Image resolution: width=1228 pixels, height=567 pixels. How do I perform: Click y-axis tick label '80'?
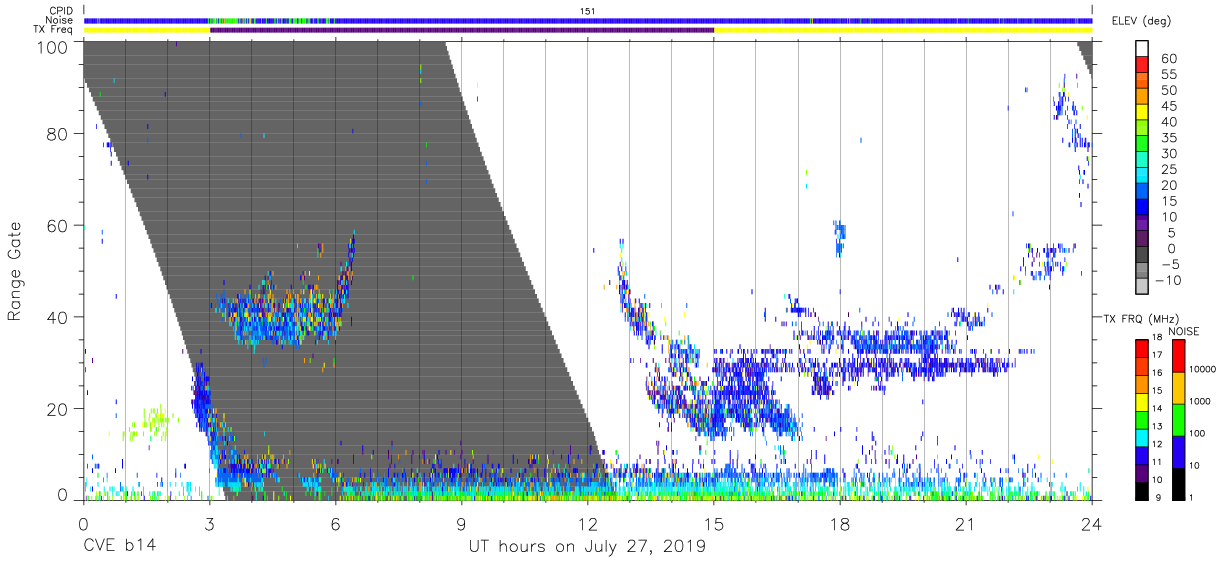pos(57,134)
